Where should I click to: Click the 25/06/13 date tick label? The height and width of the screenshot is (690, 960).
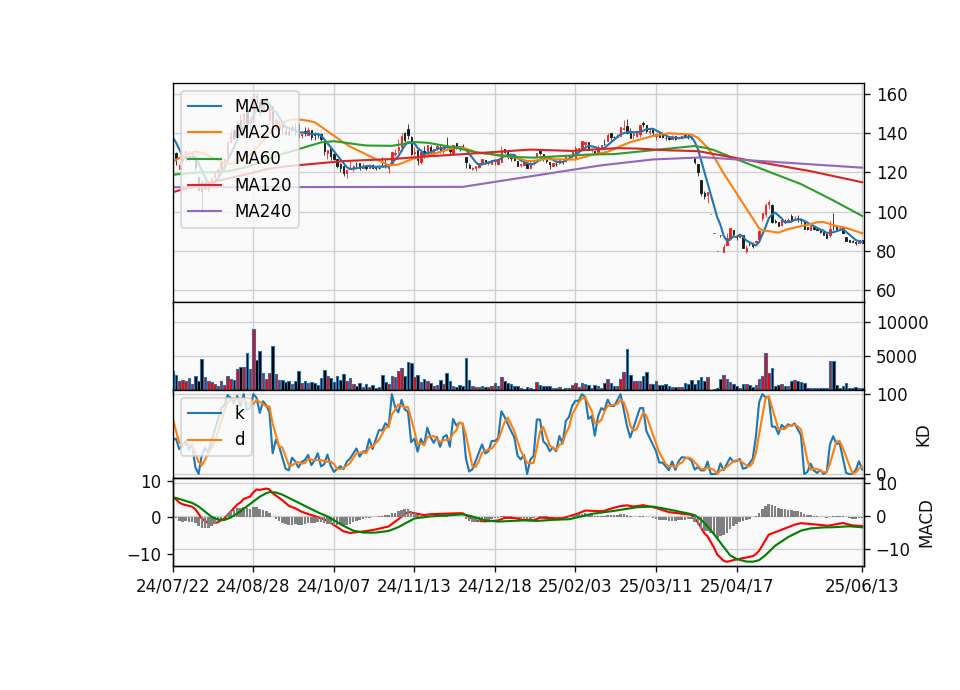[x=862, y=586]
